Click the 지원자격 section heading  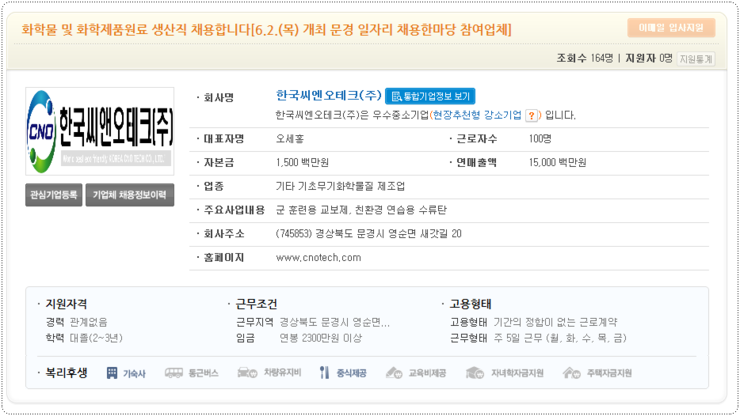66,304
